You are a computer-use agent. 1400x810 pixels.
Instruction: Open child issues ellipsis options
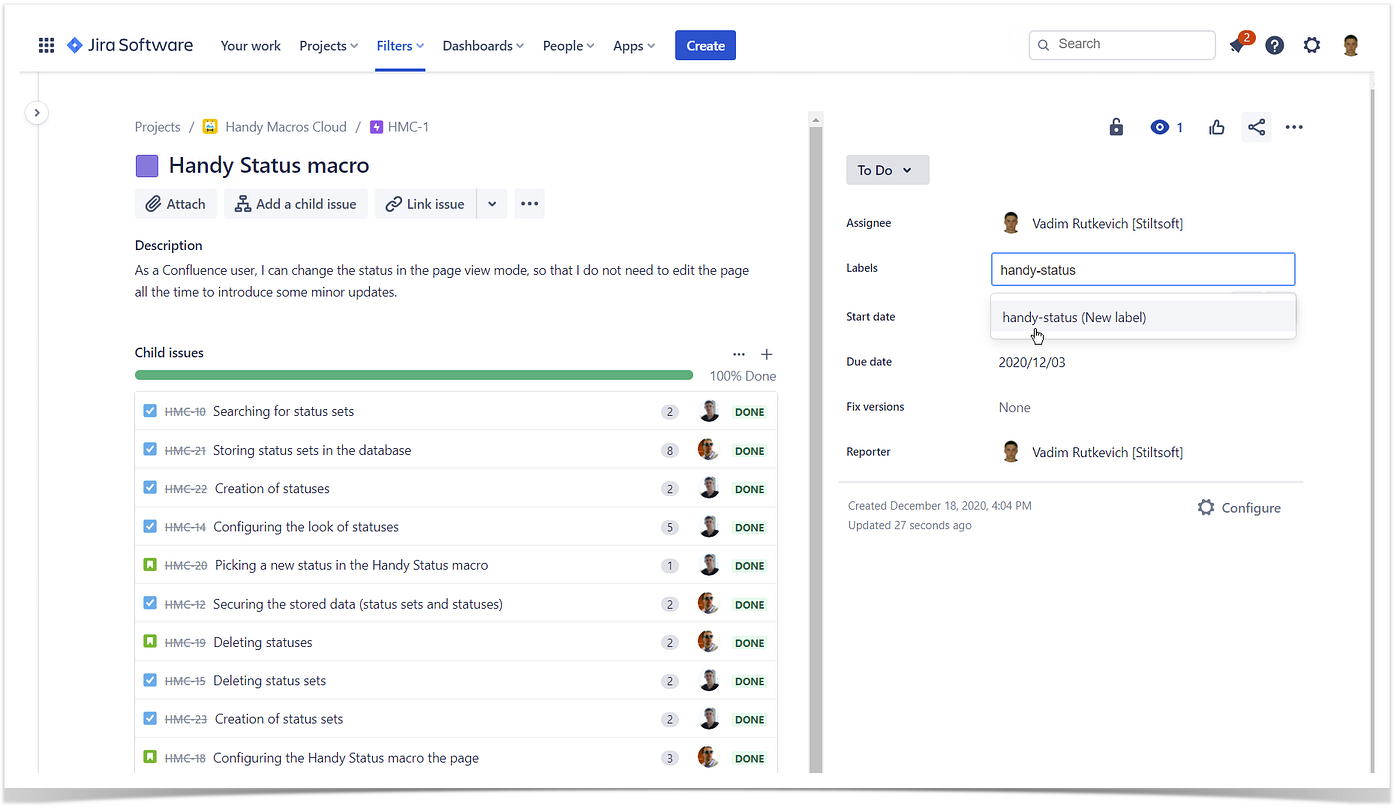click(x=739, y=354)
